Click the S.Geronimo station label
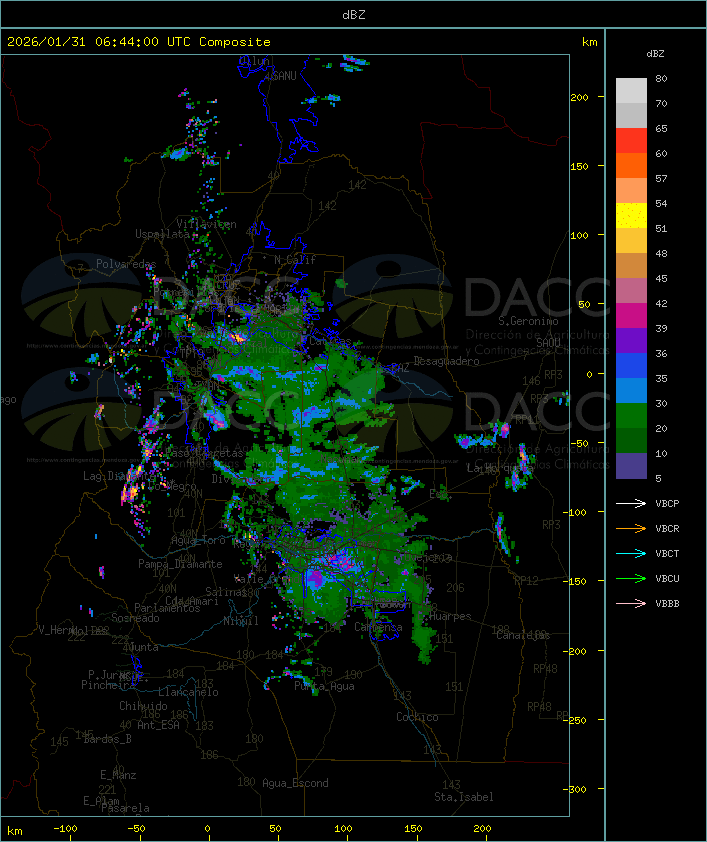707x842 pixels. click(x=527, y=322)
